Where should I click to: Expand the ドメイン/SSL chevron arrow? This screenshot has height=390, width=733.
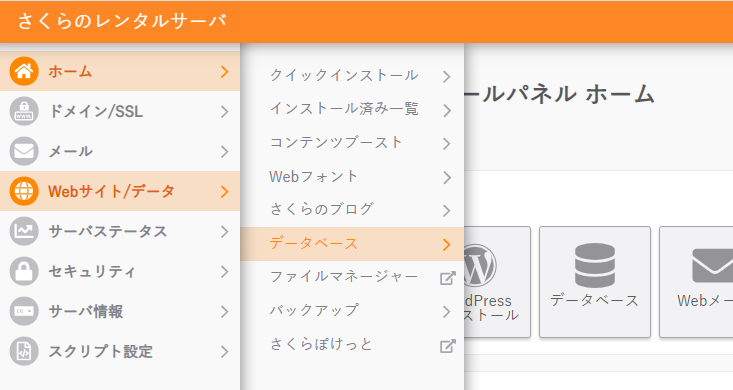pos(224,111)
